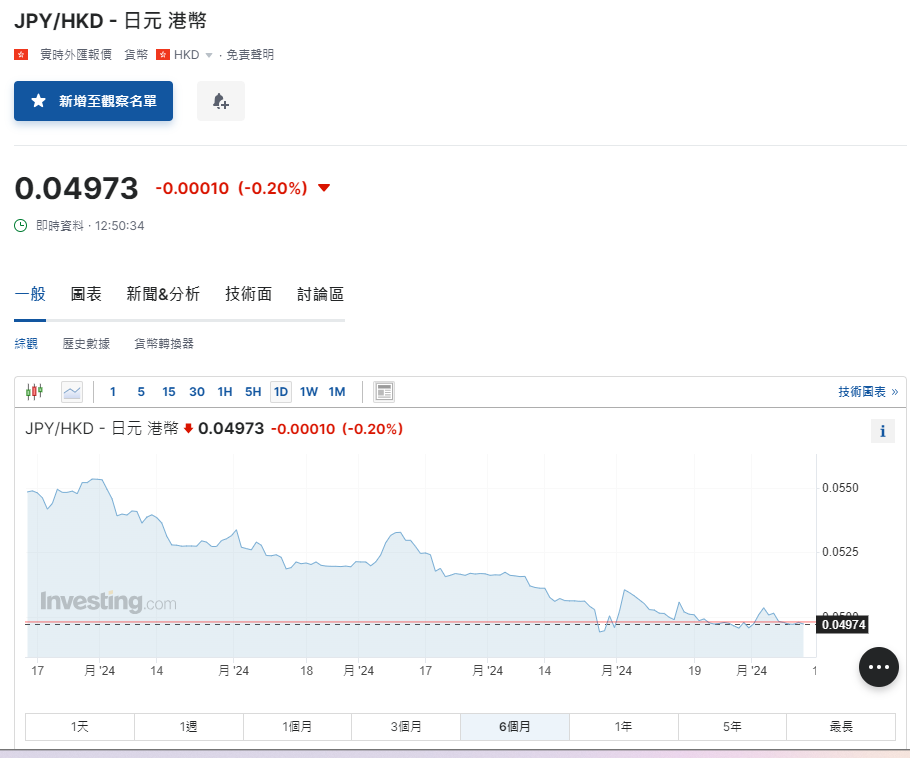Screen dimensions: 910x758
Task: Open the news layout icon beside timeframes
Action: click(384, 391)
